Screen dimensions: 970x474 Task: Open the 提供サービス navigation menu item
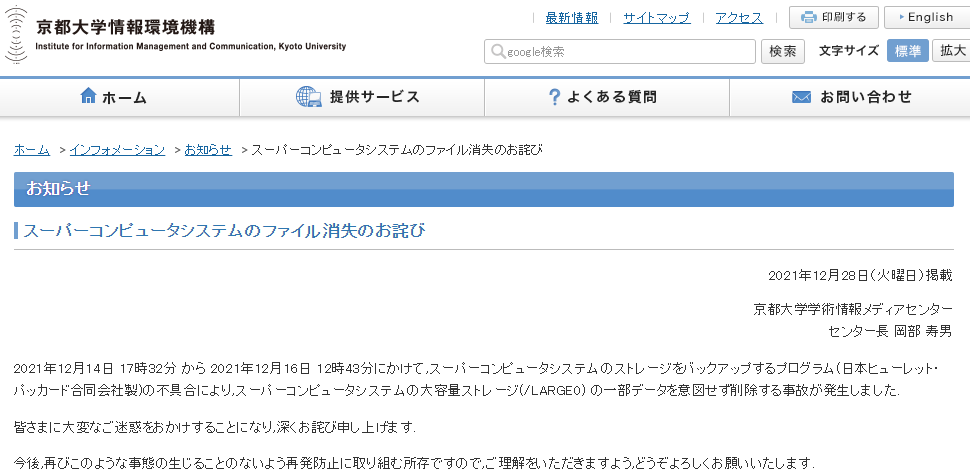pyautogui.click(x=362, y=97)
